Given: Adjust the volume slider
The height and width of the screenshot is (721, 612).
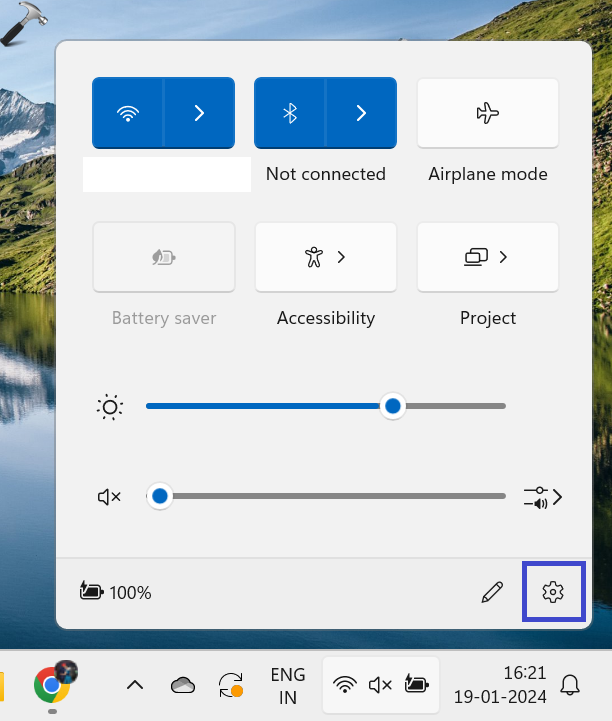Looking at the screenshot, I should (326, 496).
